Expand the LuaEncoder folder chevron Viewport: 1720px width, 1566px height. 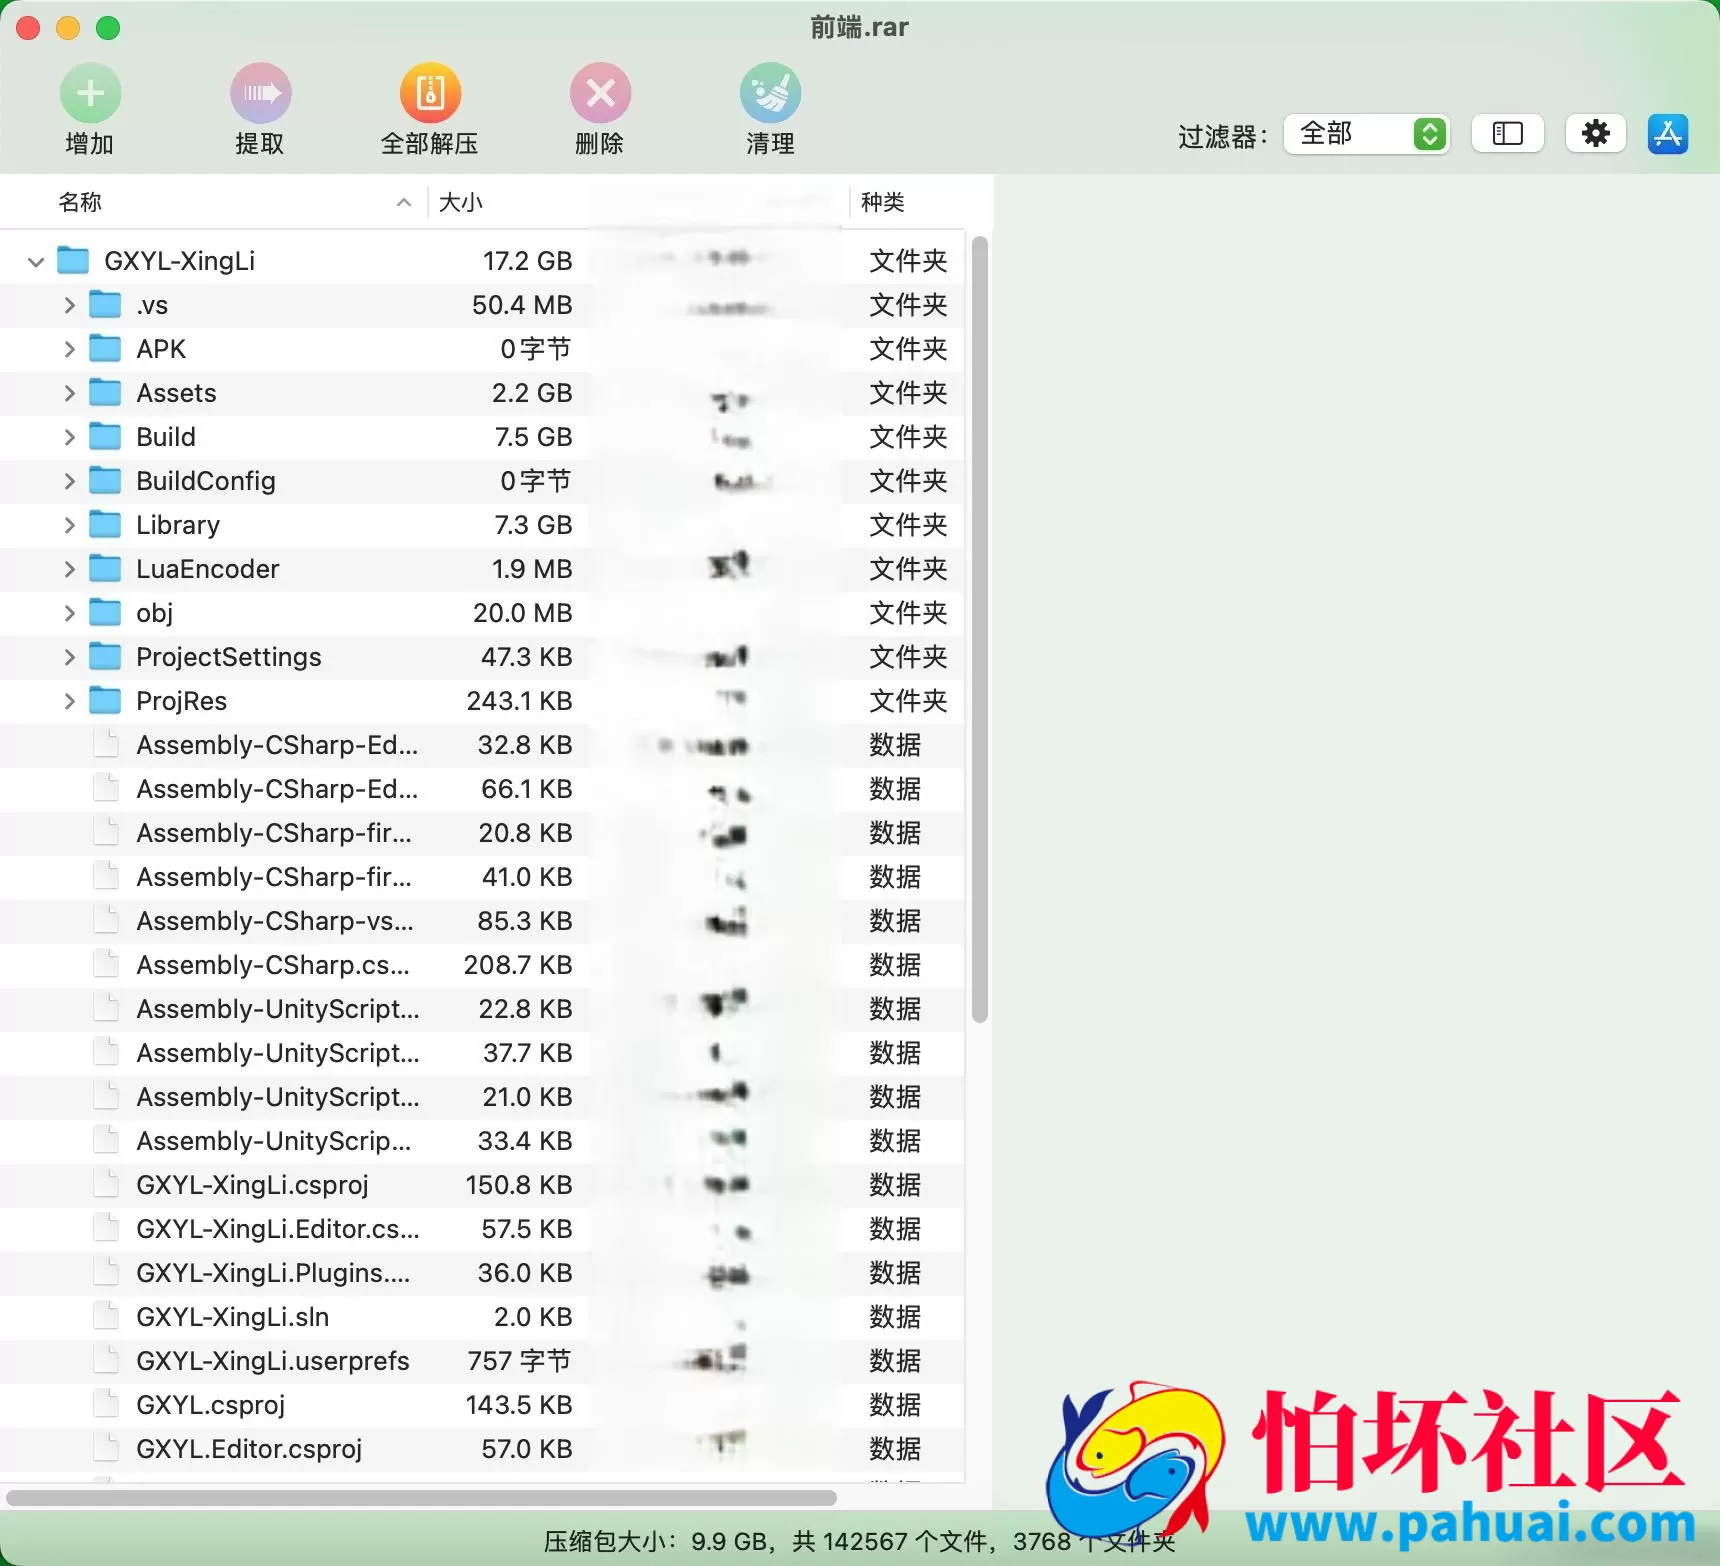[x=69, y=569]
